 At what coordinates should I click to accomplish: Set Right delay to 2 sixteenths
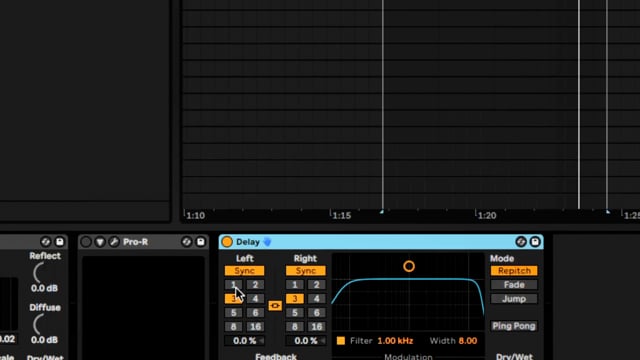(x=316, y=285)
